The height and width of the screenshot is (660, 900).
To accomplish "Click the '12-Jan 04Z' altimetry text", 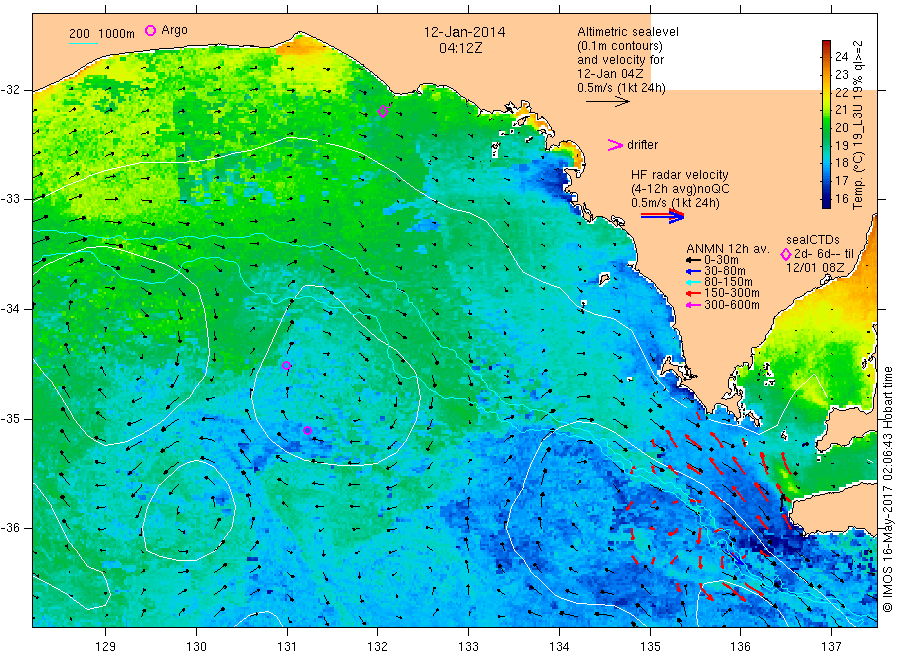I will coord(610,74).
